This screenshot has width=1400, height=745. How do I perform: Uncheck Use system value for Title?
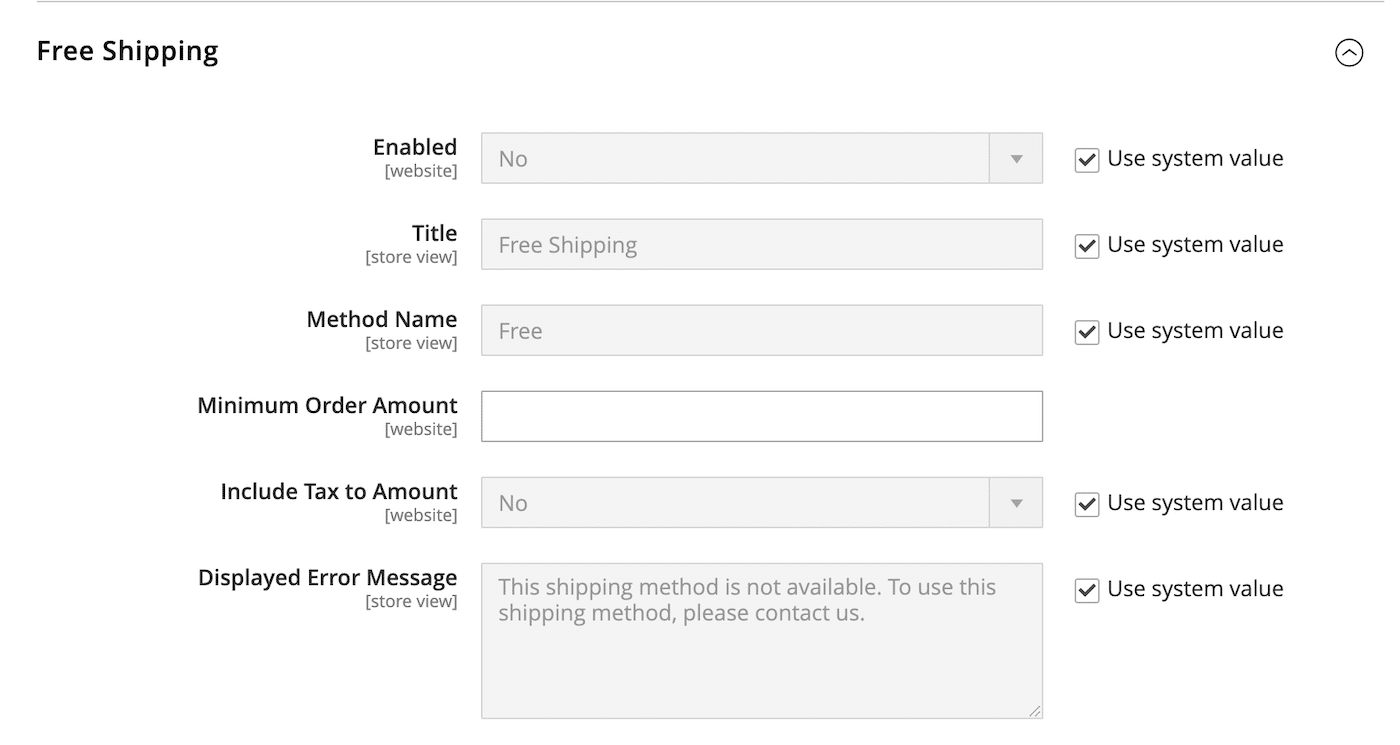[1087, 245]
